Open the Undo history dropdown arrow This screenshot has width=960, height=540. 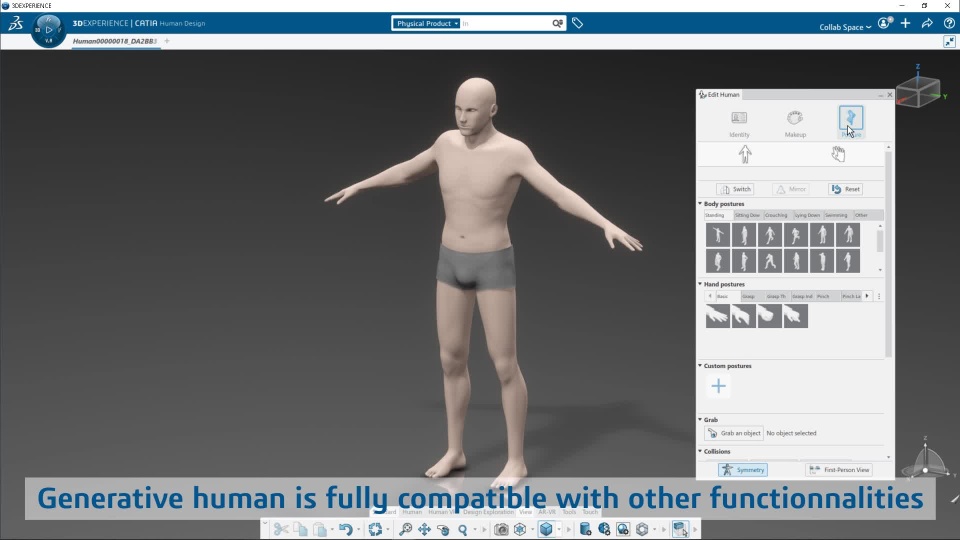pos(358,530)
